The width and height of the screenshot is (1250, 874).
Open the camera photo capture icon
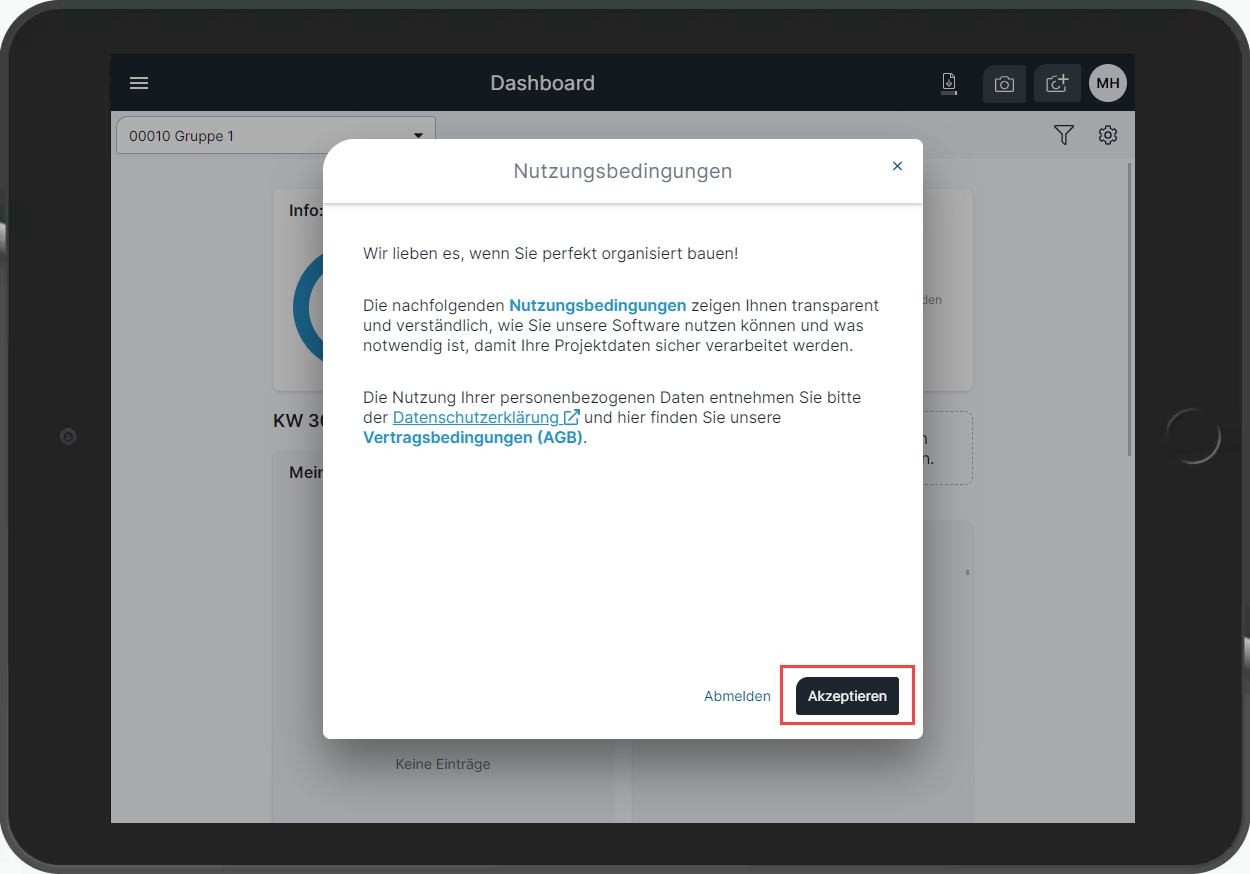tap(1004, 84)
